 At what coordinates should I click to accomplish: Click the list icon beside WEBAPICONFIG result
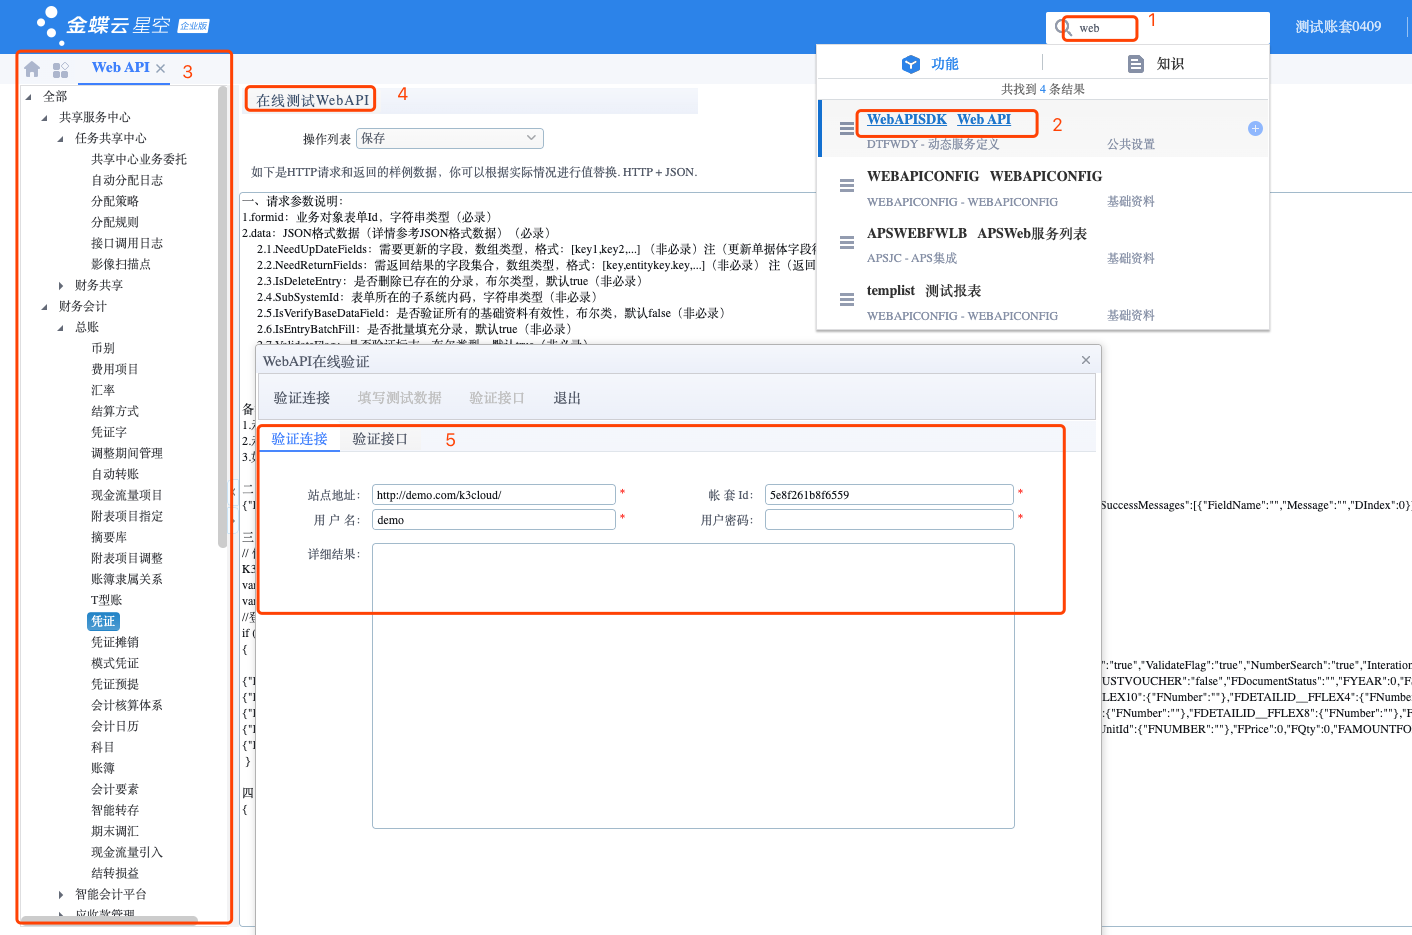(x=847, y=186)
